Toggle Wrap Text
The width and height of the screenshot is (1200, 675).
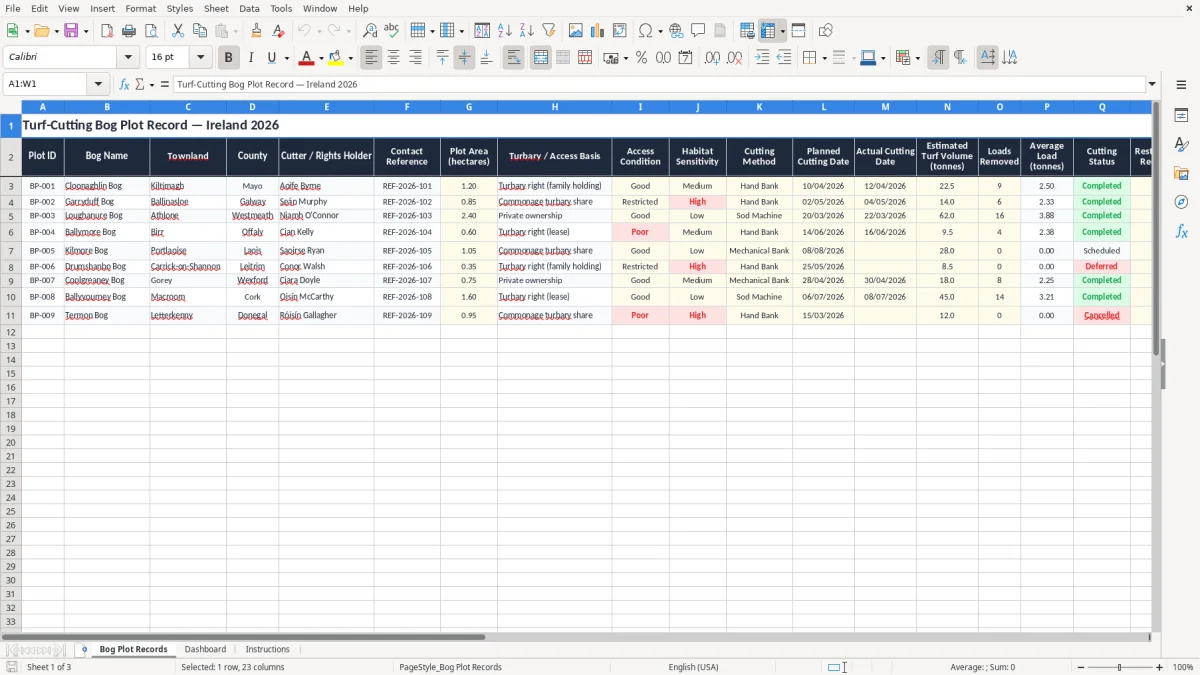click(x=514, y=58)
